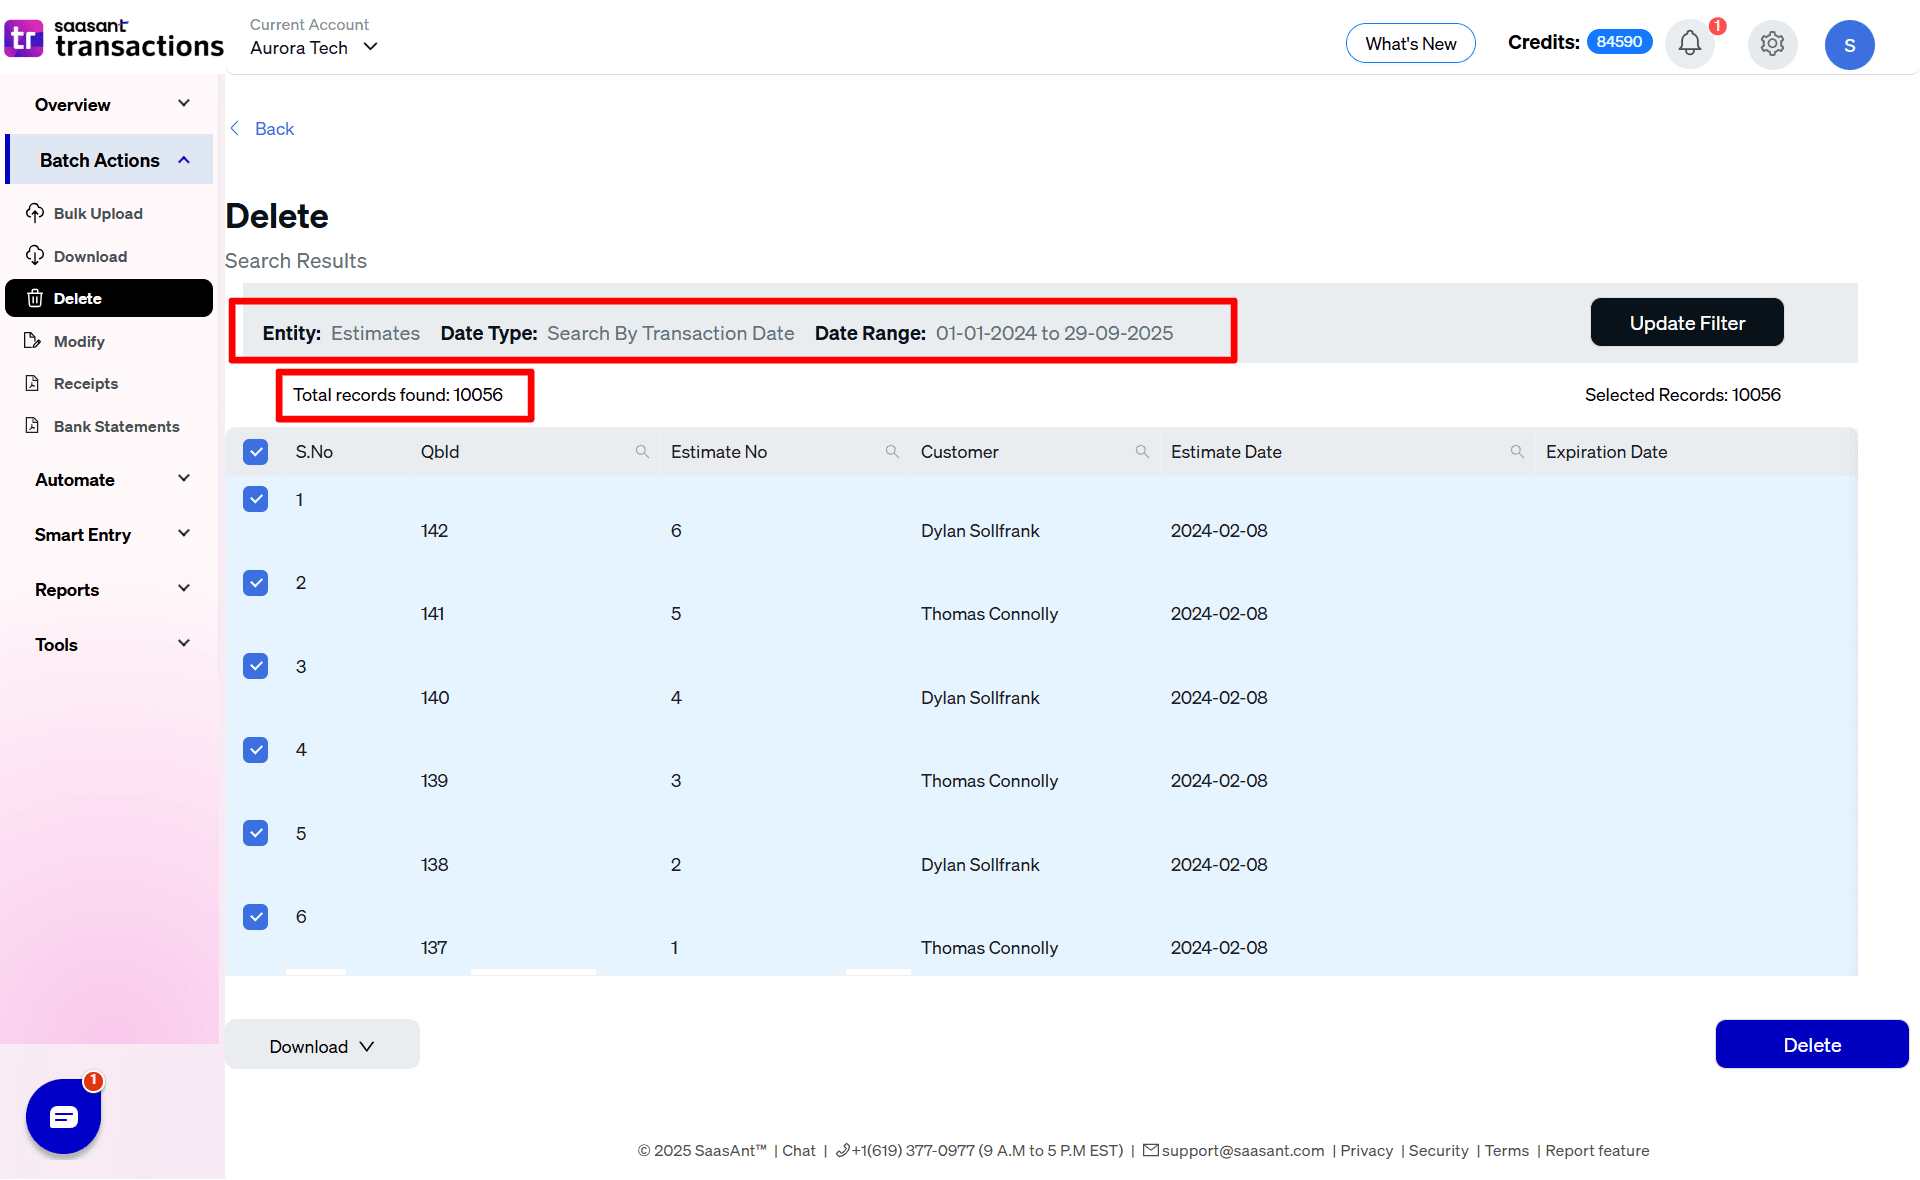Open the notifications bell

tap(1690, 44)
